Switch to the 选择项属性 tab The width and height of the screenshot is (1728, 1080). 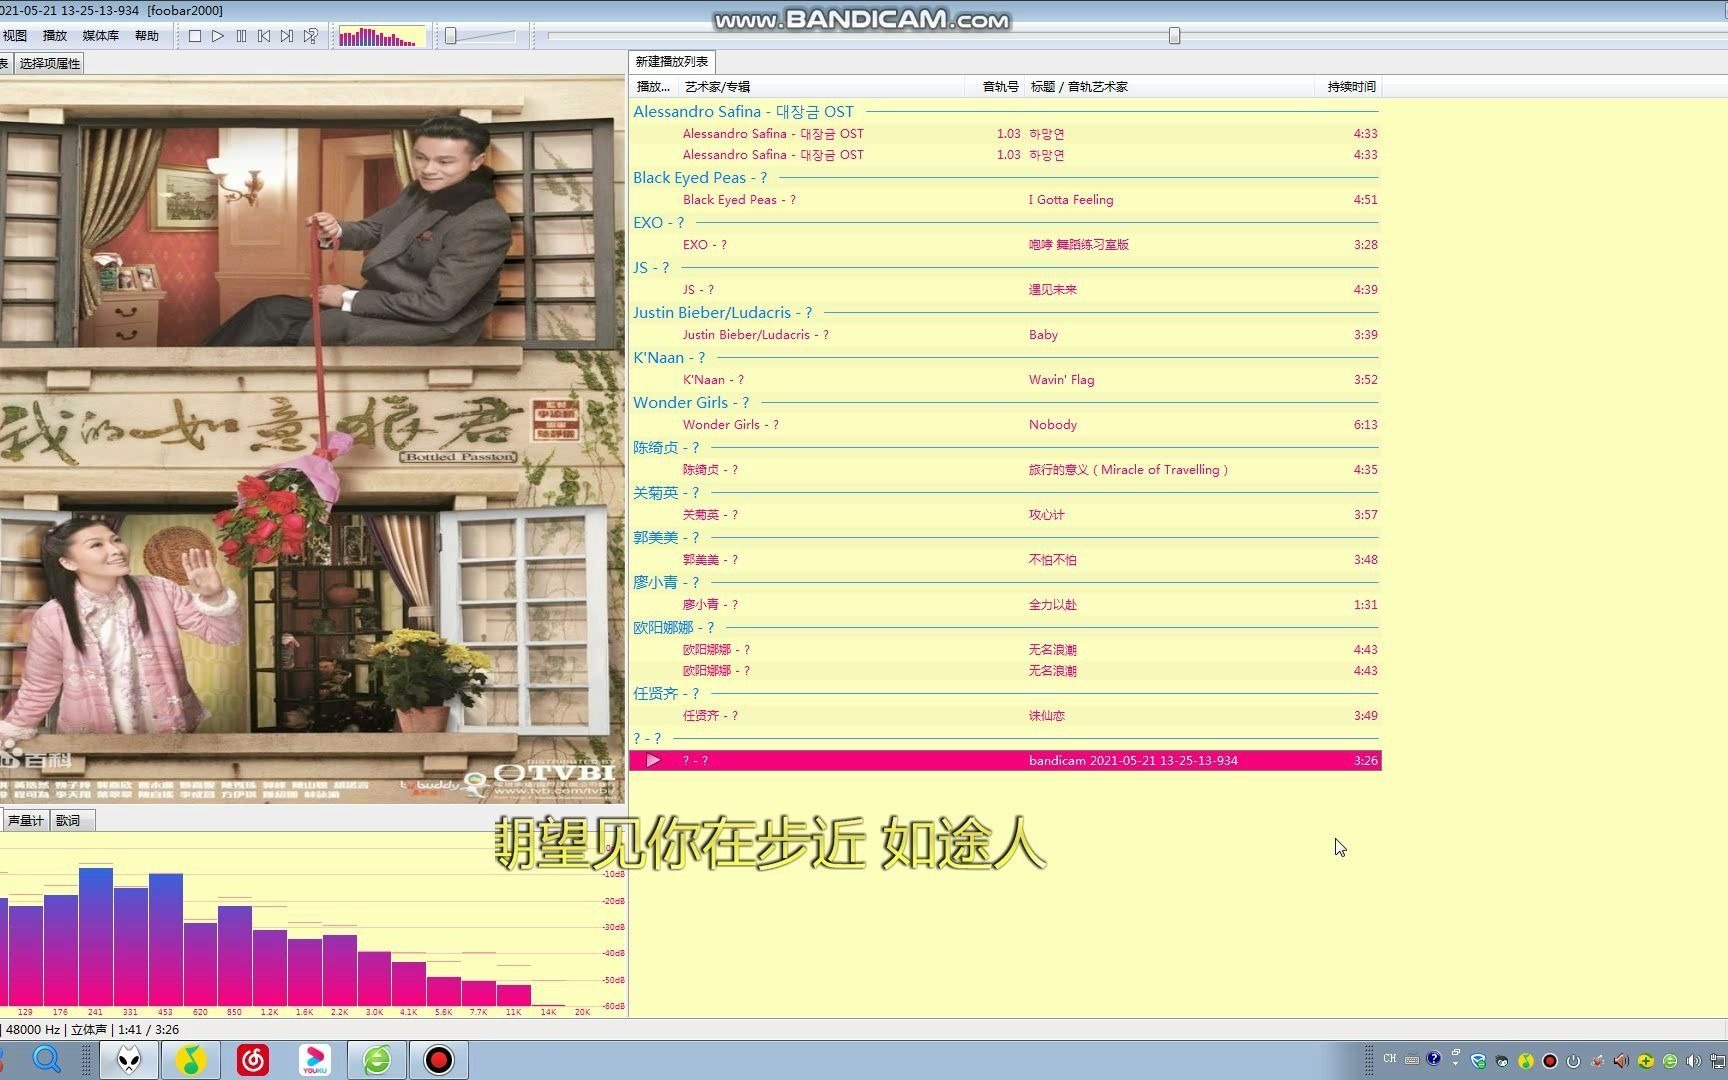click(49, 63)
